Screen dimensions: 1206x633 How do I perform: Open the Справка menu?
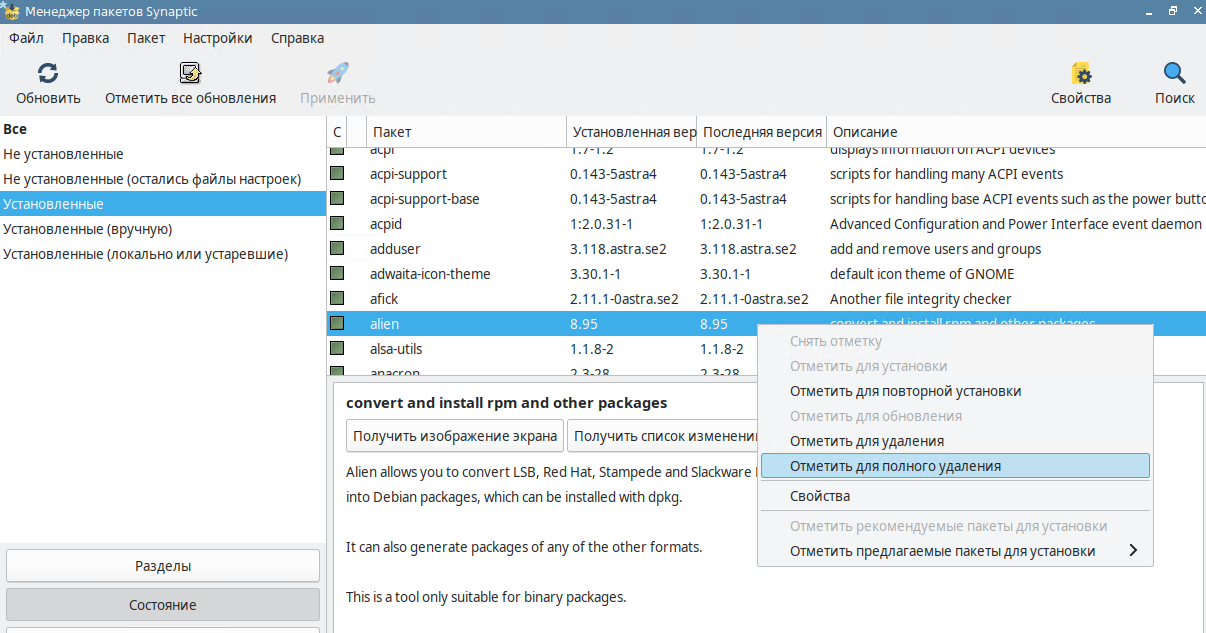click(x=298, y=38)
